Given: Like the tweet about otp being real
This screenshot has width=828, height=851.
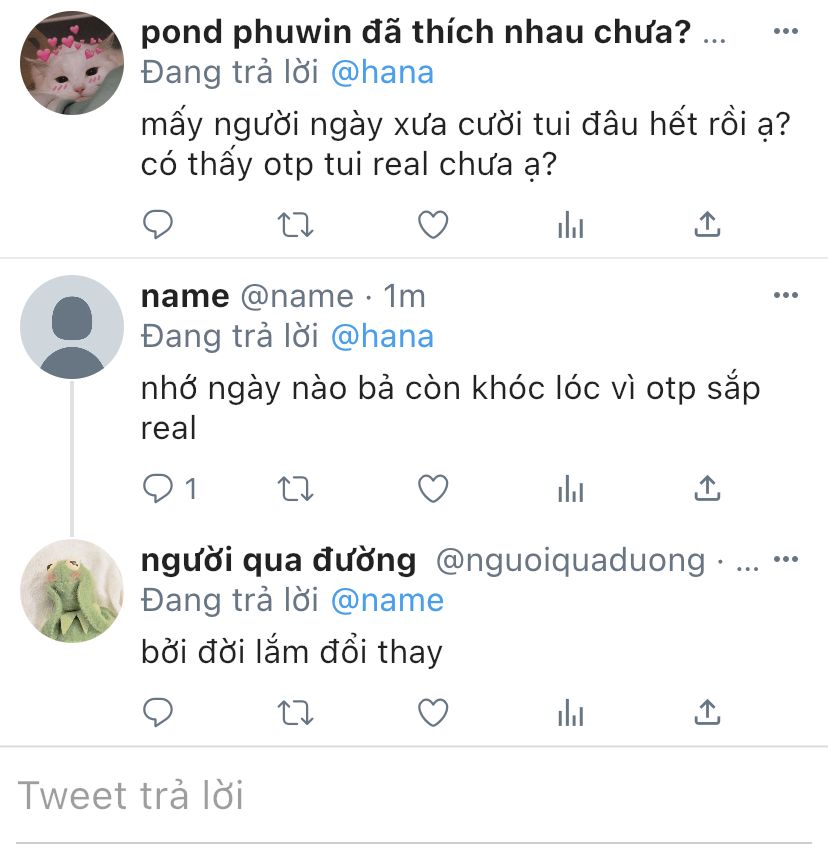Looking at the screenshot, I should coord(433,224).
